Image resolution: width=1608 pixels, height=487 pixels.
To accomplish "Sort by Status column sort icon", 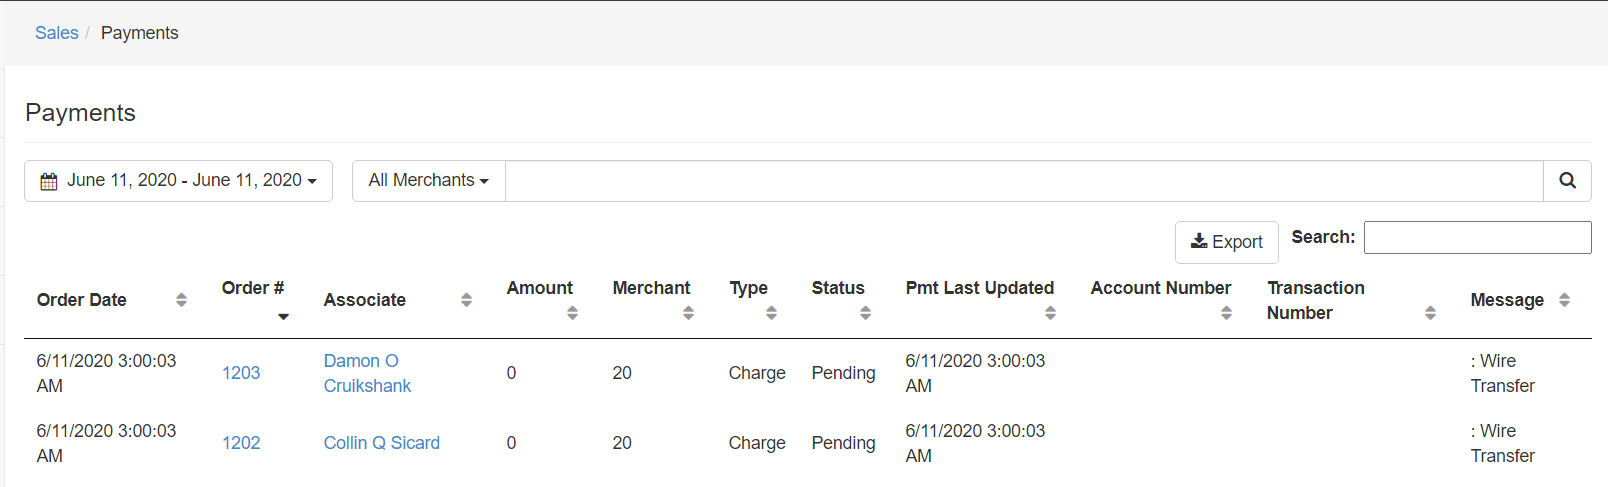I will point(865,313).
